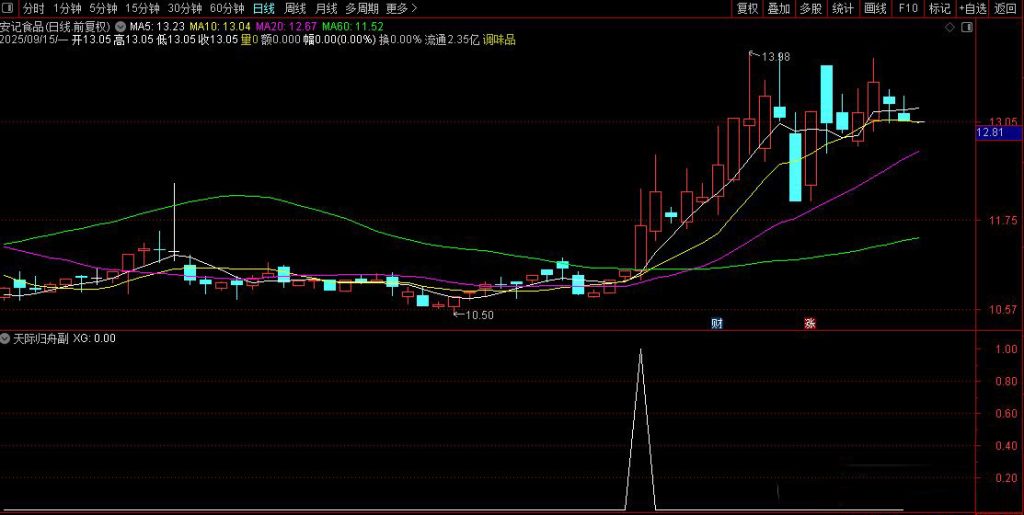Open the 画线 drawing tools
Viewport: 1024px width, 515px height.
[x=875, y=9]
